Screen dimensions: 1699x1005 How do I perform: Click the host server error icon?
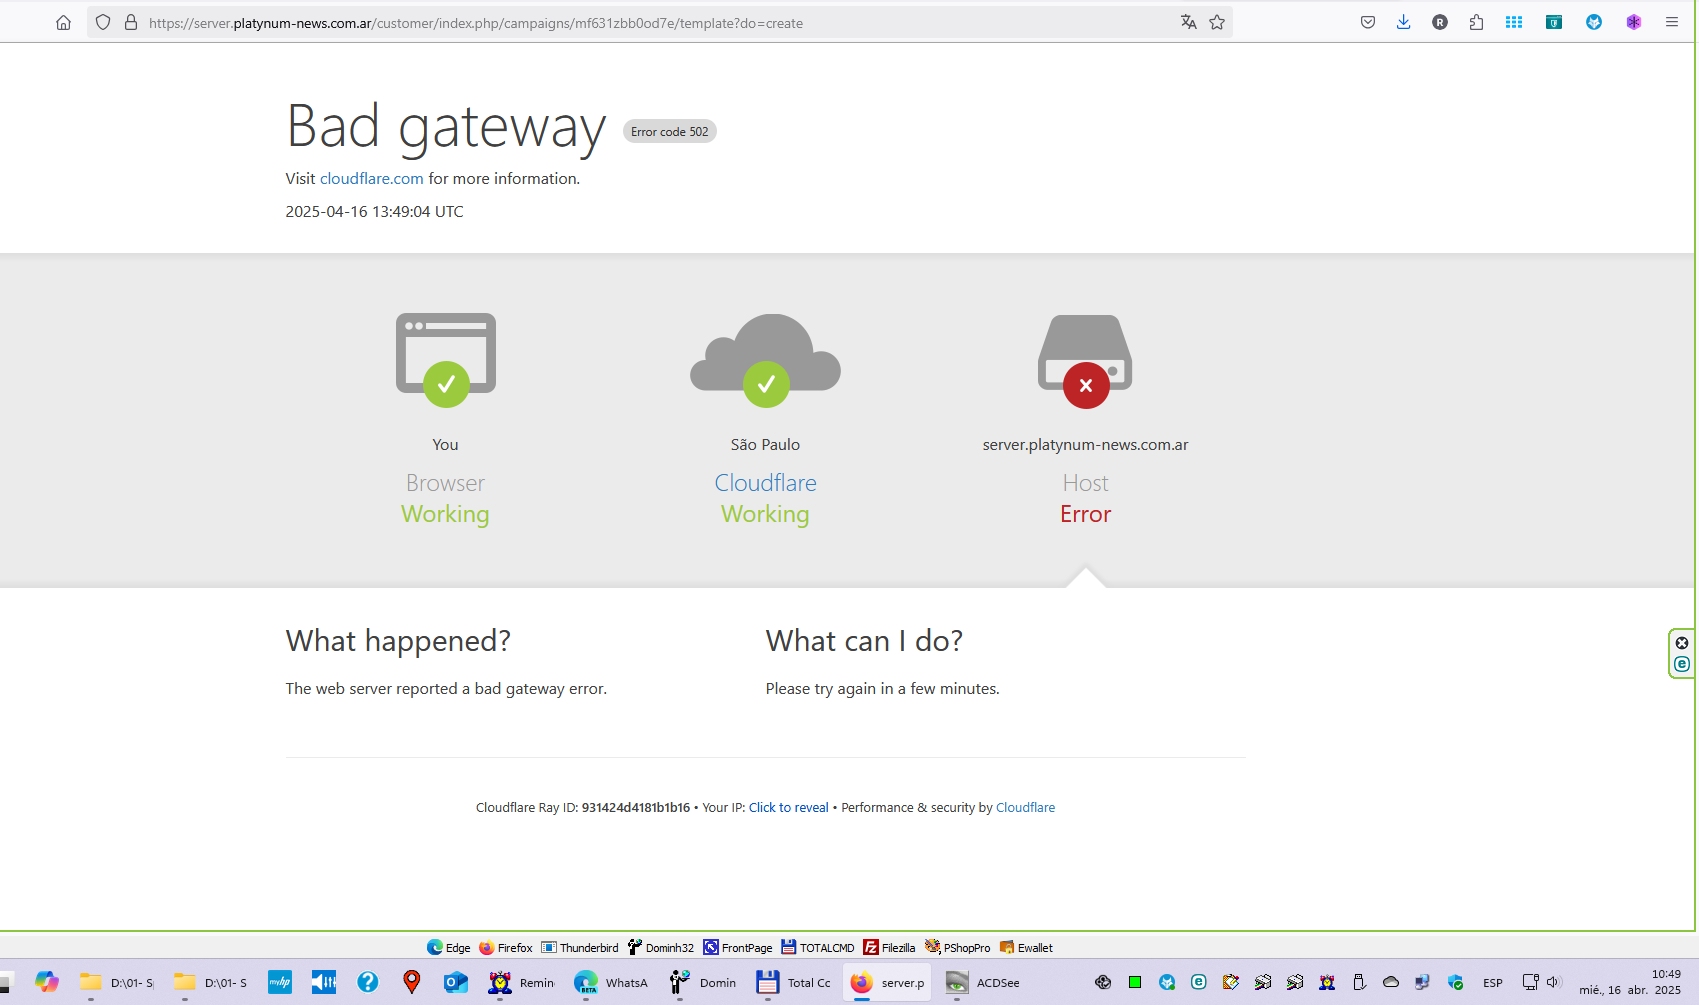tap(1085, 361)
